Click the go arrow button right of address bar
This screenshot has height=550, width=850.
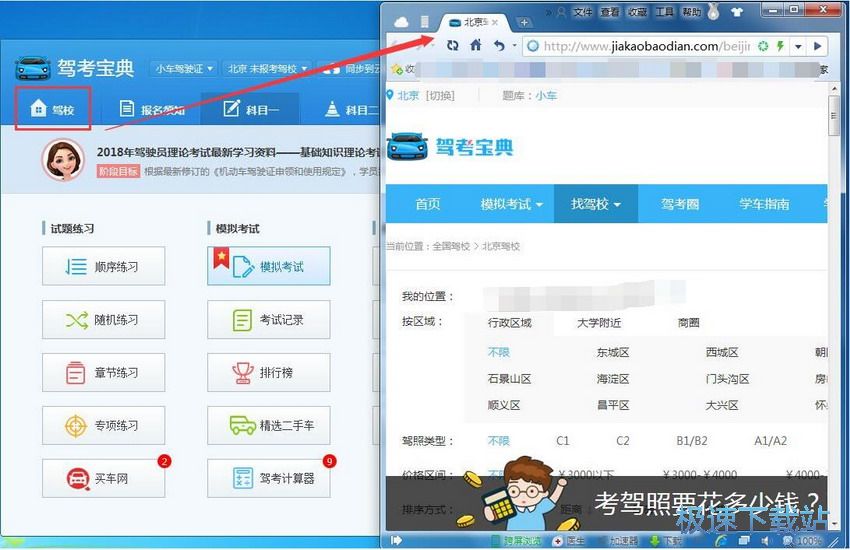pyautogui.click(x=817, y=46)
